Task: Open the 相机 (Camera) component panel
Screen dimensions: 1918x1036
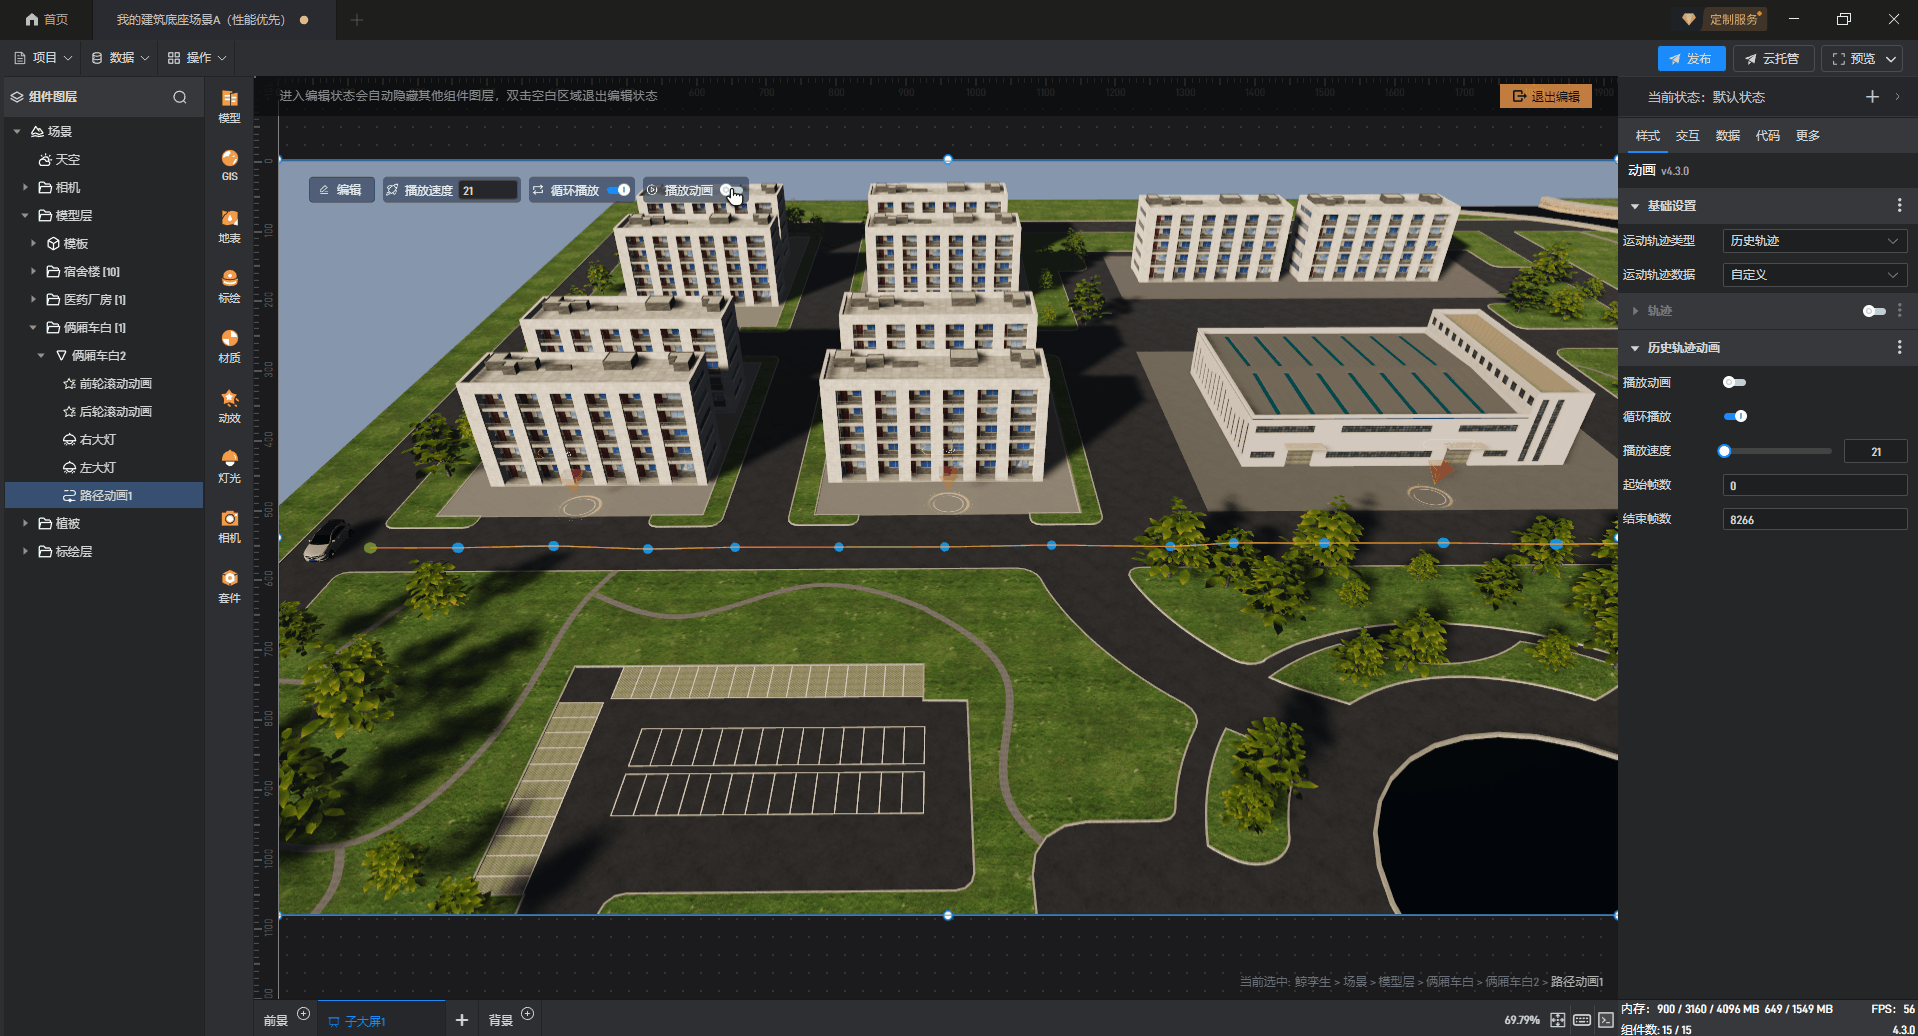Action: (229, 526)
